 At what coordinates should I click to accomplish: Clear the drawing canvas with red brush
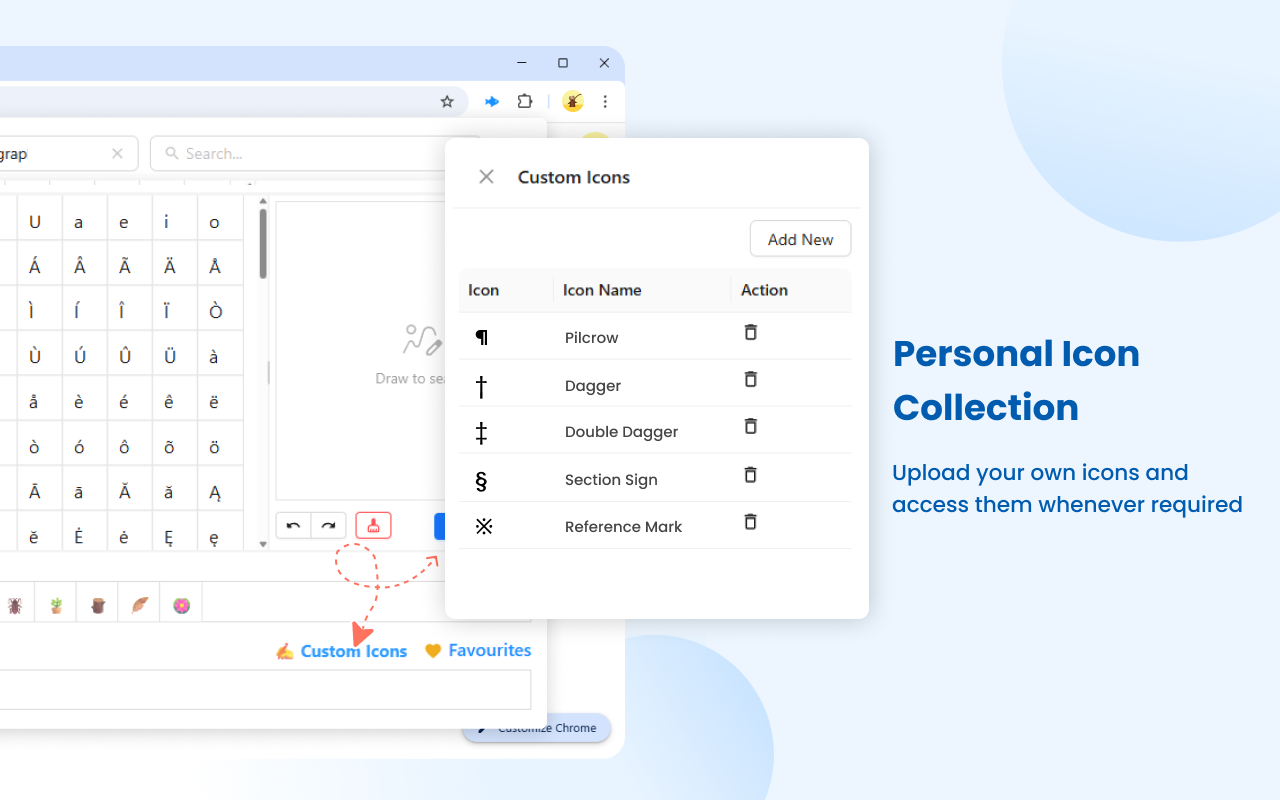click(373, 525)
